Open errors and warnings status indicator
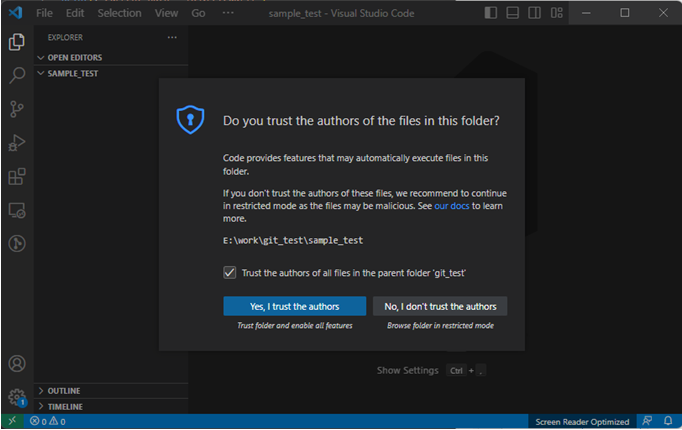Viewport: 682px width, 430px height. (x=48, y=421)
